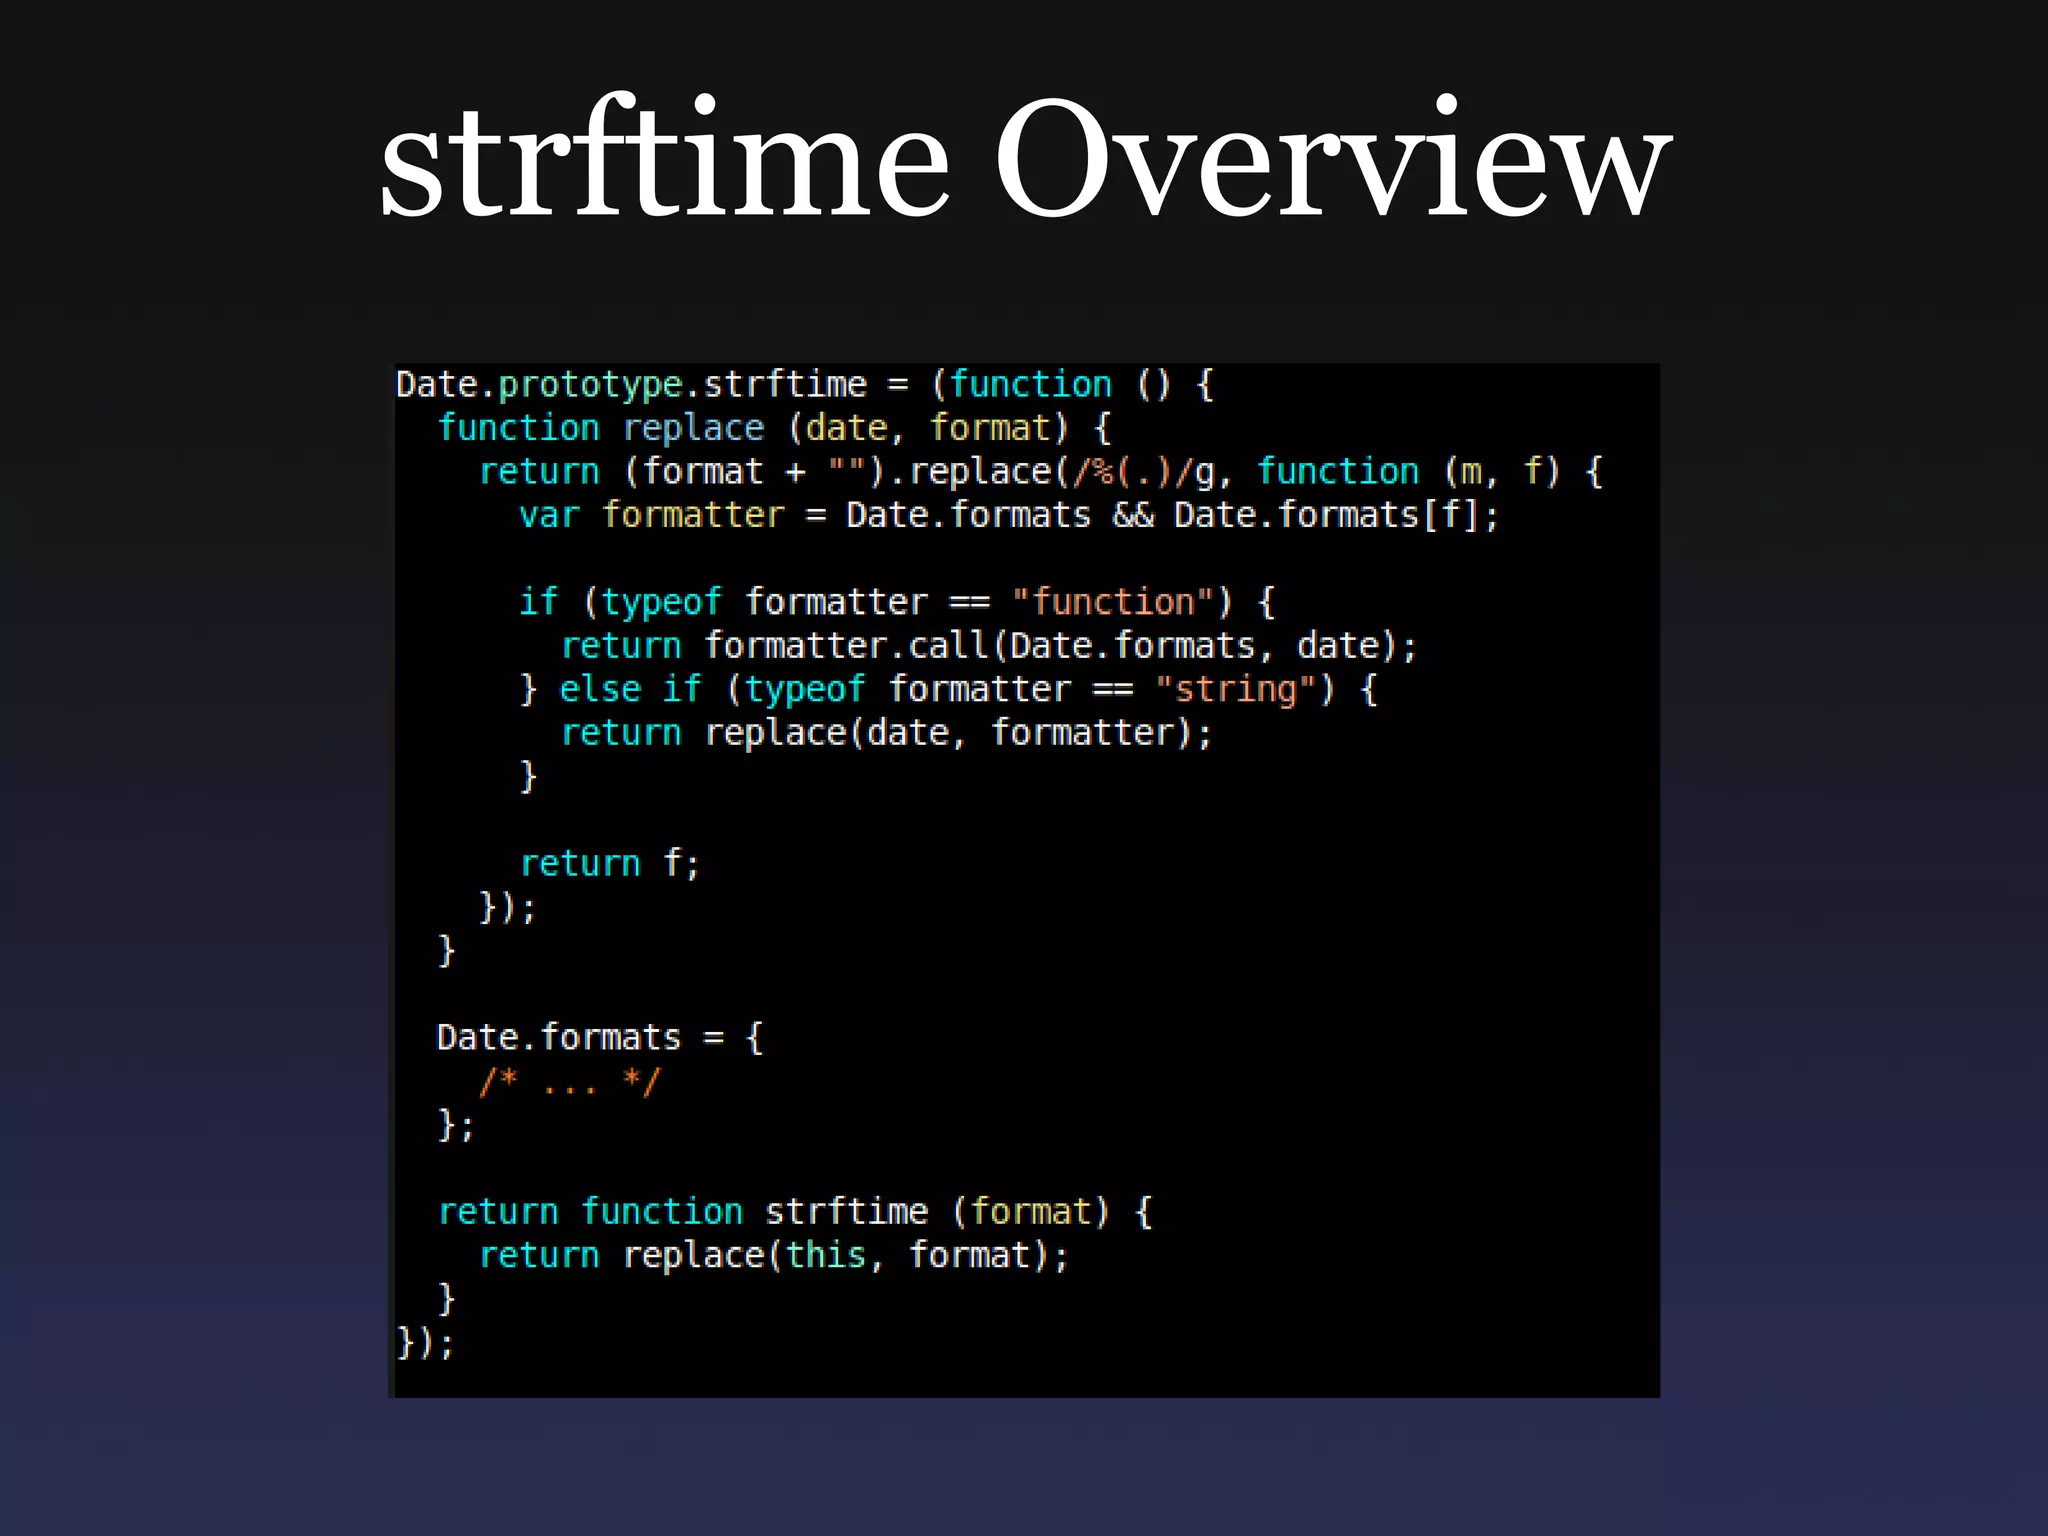The image size is (2048, 1536).
Task: Select the regex '/%(.)/g' in code
Action: coord(1143,472)
